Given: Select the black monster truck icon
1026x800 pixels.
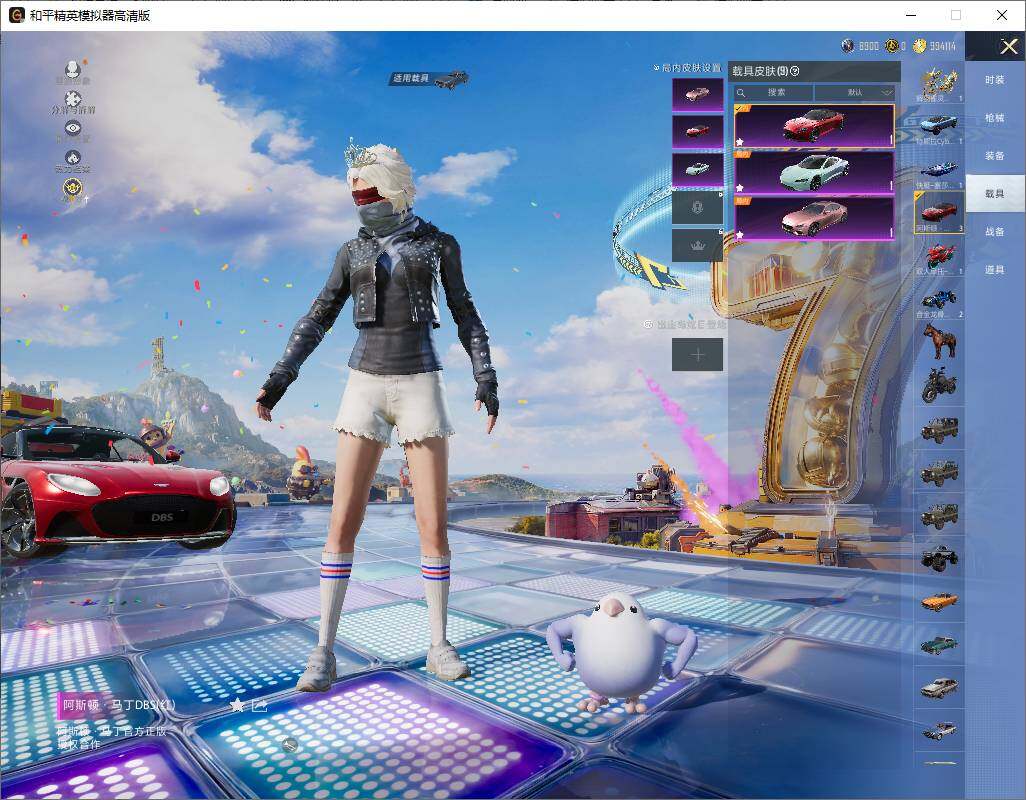Looking at the screenshot, I should tap(940, 558).
